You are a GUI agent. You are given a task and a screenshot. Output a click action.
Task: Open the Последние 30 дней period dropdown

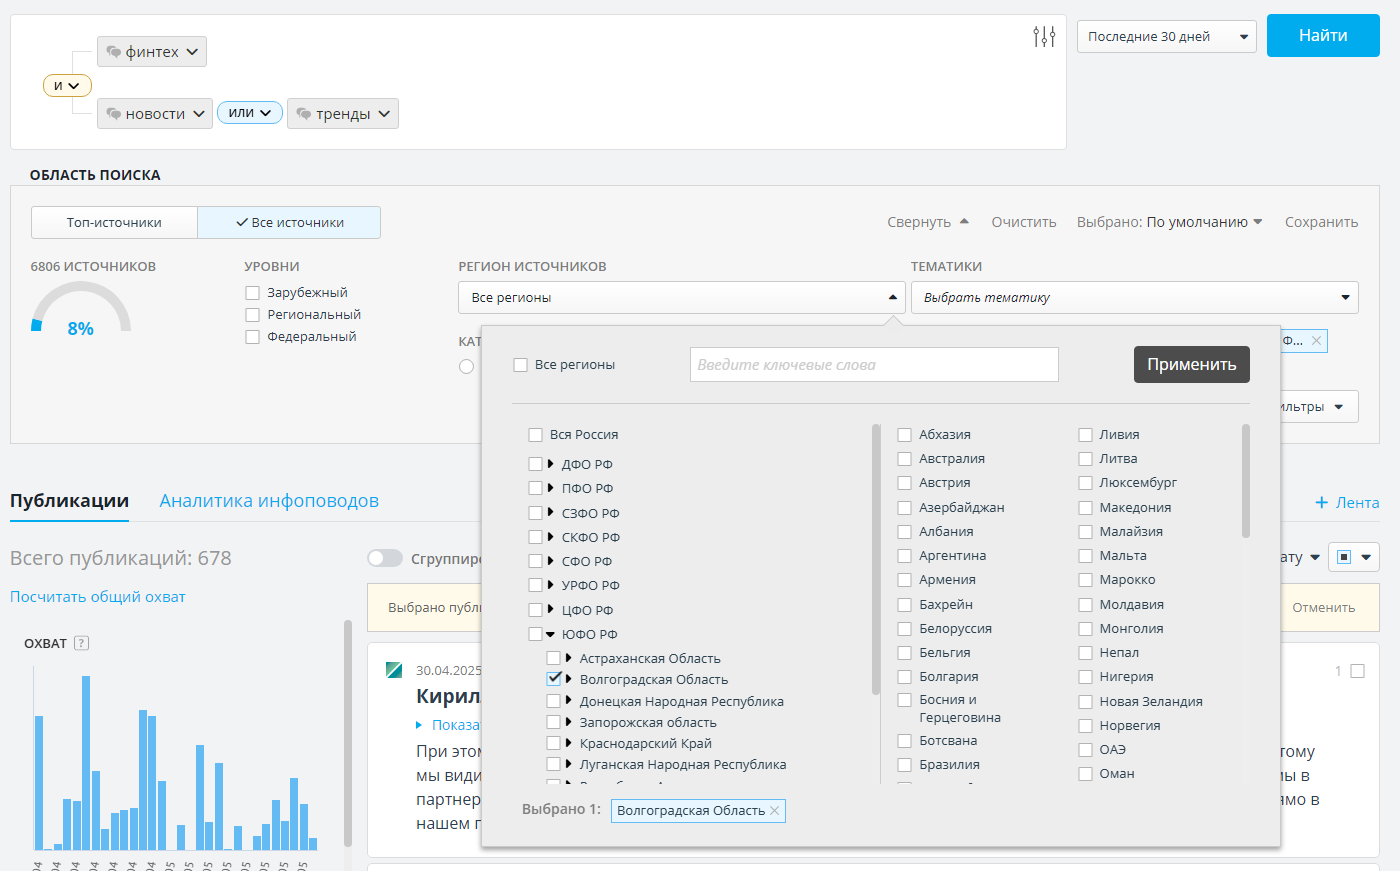coord(1167,37)
